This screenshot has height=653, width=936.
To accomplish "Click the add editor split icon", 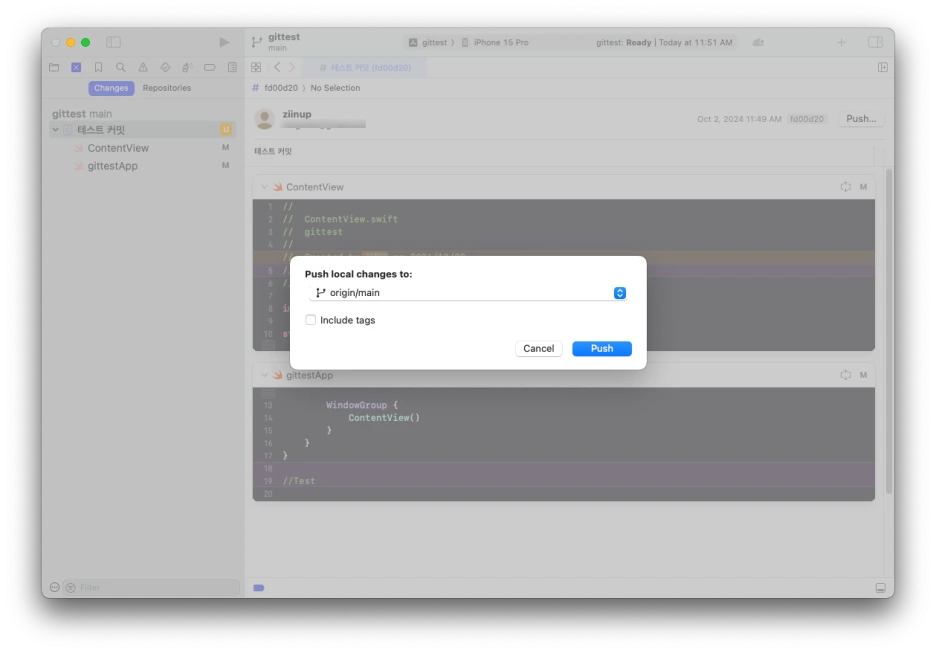I will coord(882,67).
